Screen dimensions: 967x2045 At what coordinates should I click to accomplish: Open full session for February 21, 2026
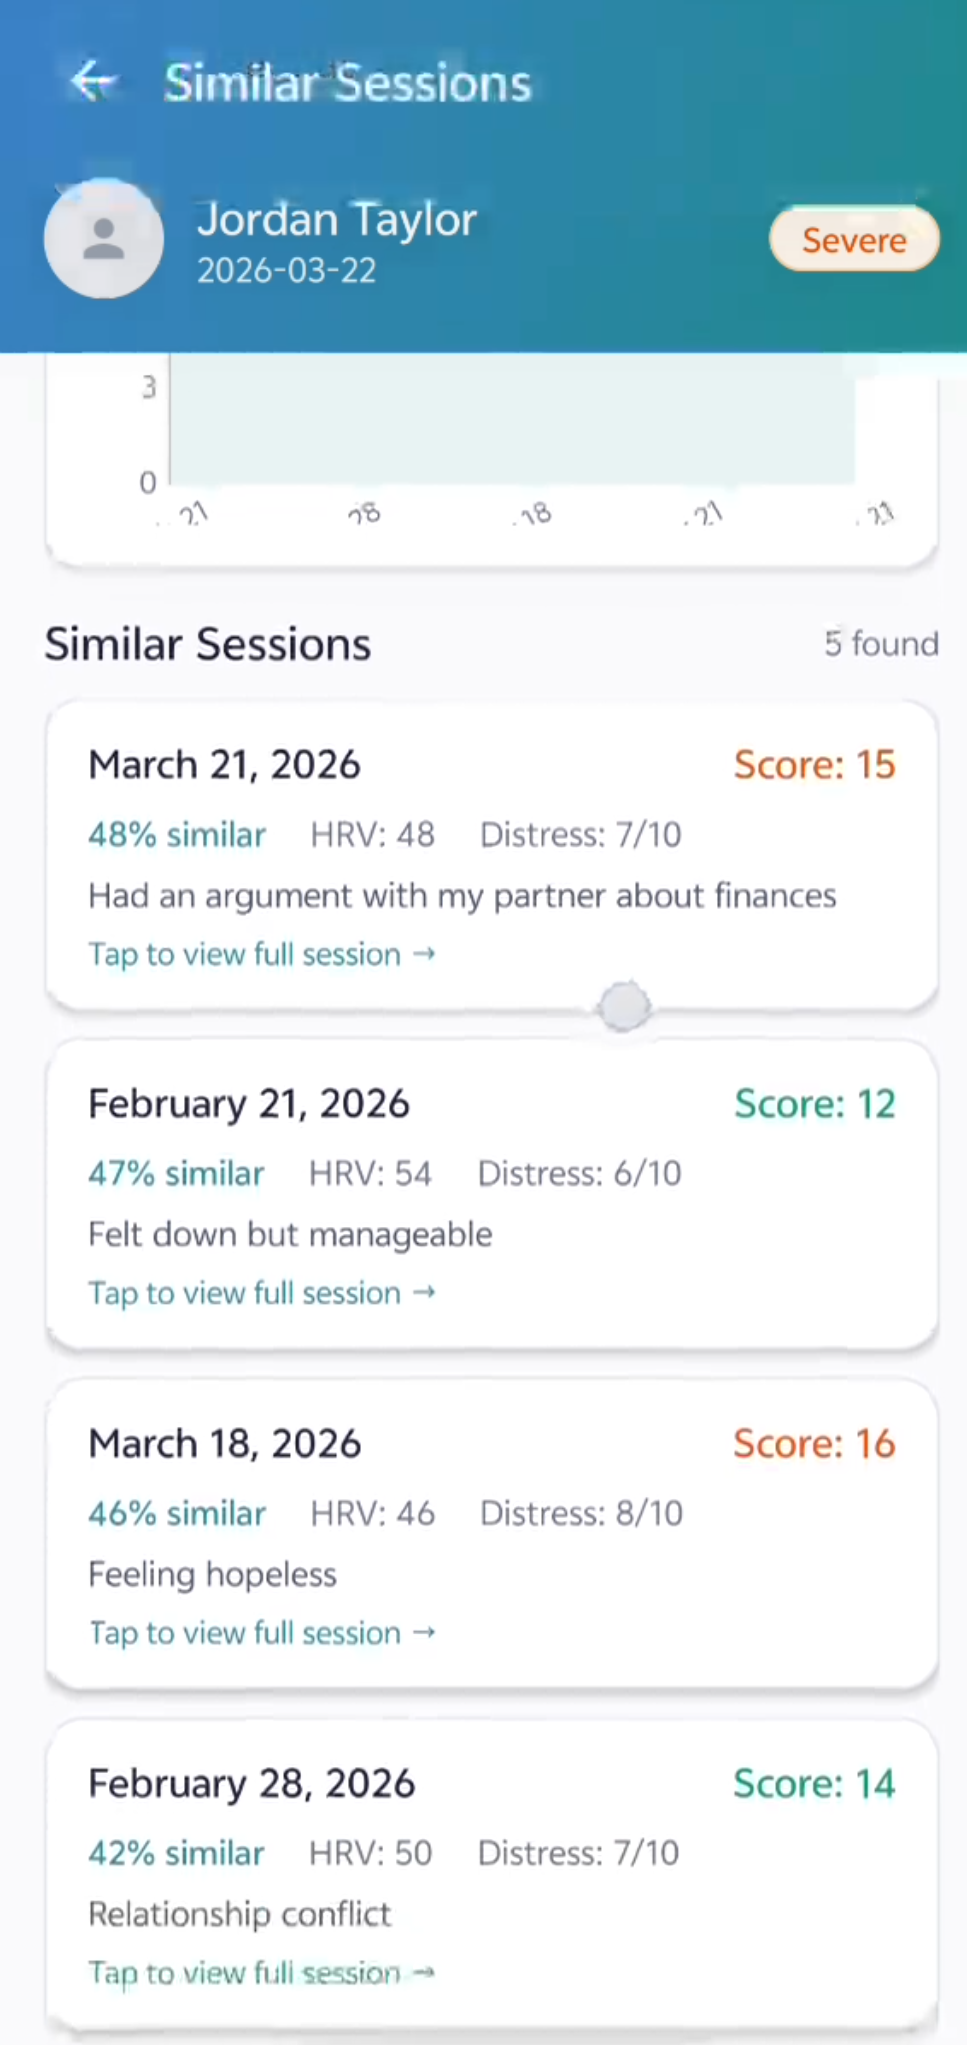[x=262, y=1293]
